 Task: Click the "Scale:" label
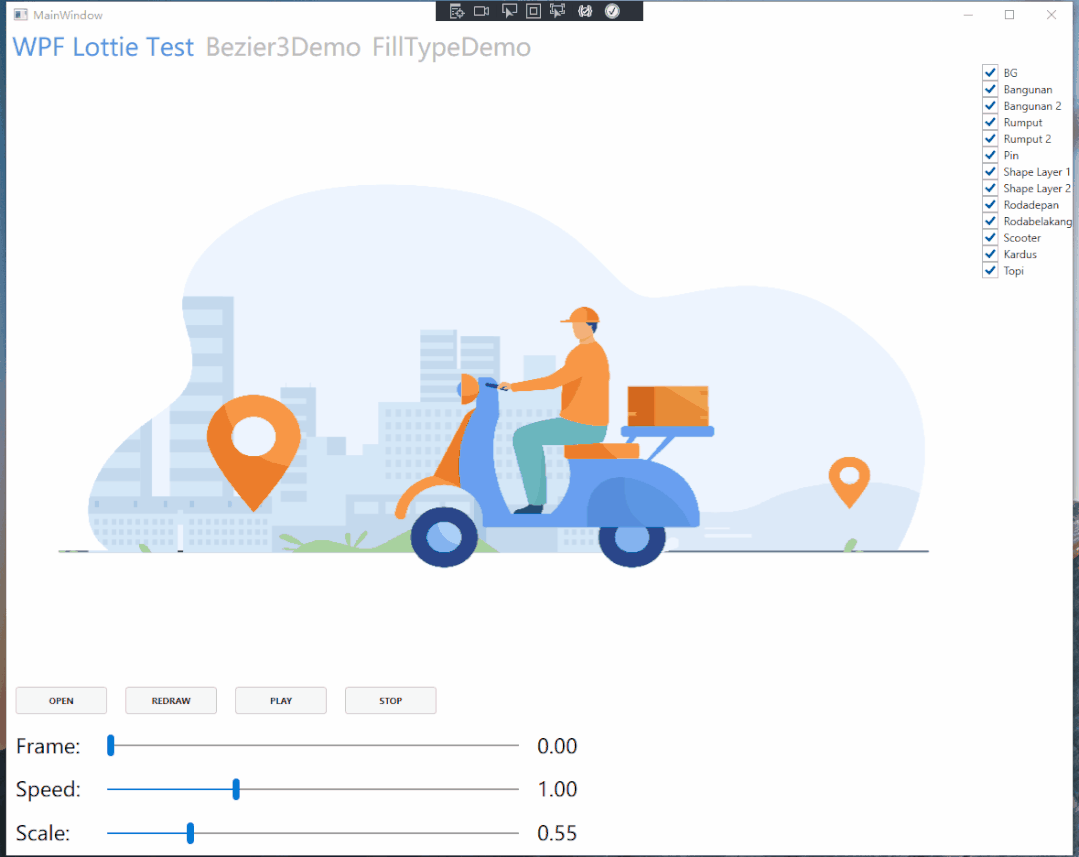[x=43, y=834]
